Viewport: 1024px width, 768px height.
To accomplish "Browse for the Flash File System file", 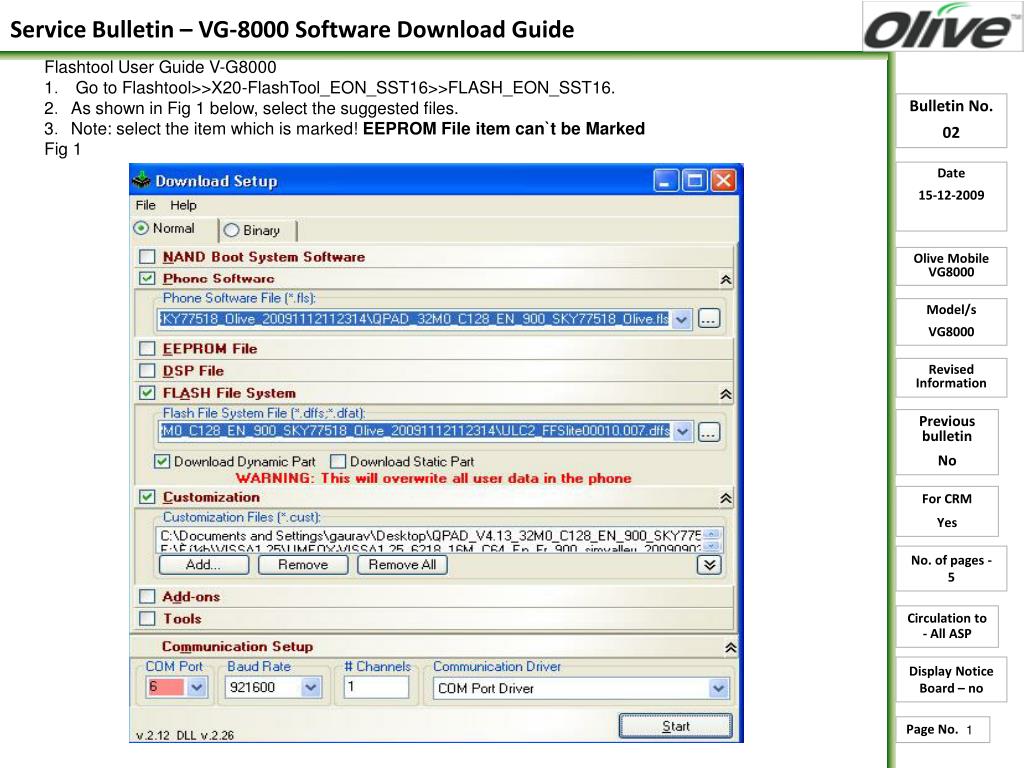I will pyautogui.click(x=709, y=432).
